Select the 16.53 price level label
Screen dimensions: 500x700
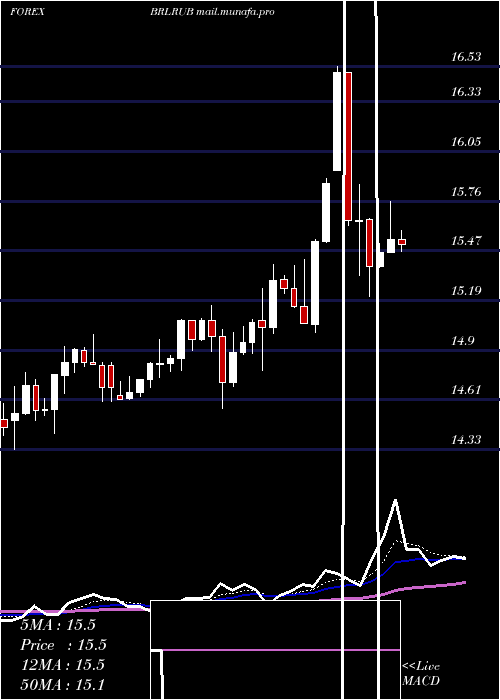[466, 57]
